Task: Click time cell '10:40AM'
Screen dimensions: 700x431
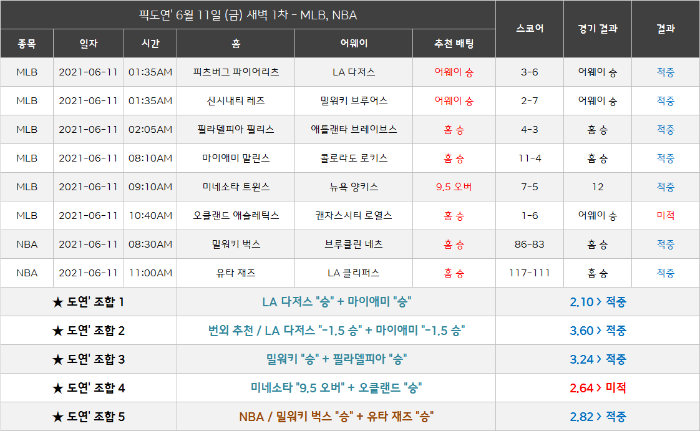Action: (150, 215)
